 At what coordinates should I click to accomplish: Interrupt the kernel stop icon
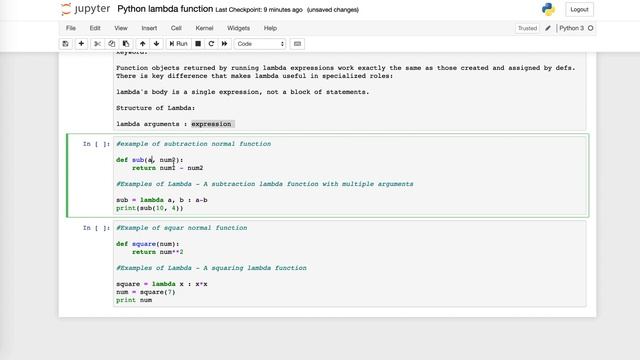[x=198, y=44]
